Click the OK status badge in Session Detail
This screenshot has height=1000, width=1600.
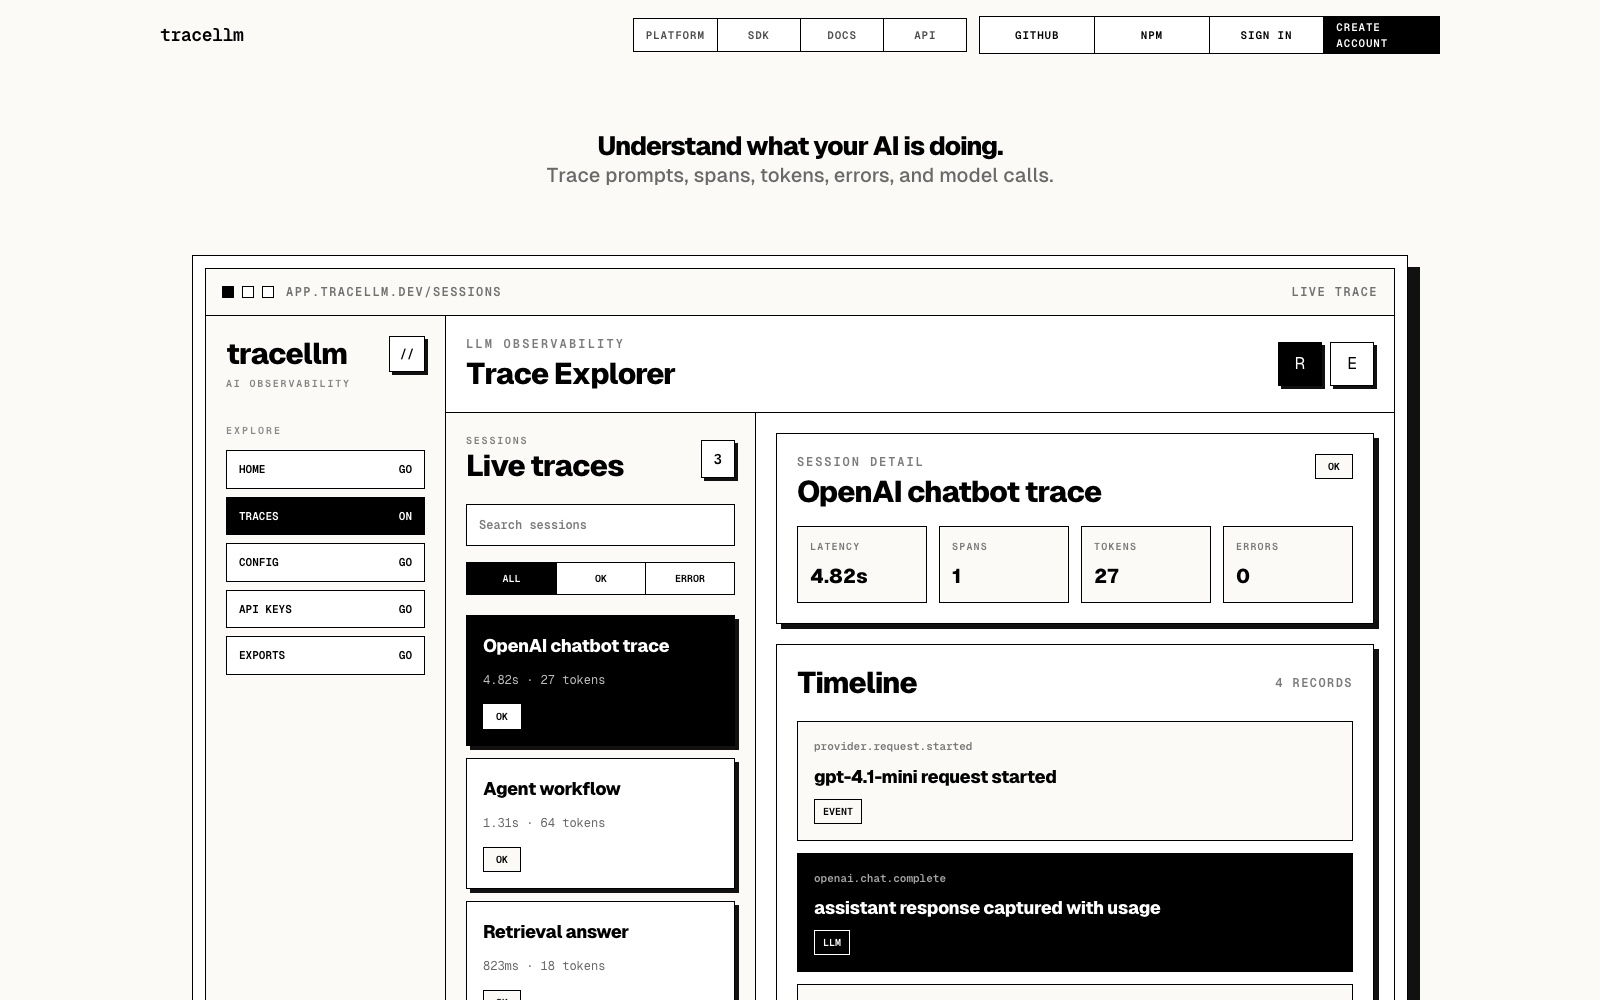[x=1333, y=466]
